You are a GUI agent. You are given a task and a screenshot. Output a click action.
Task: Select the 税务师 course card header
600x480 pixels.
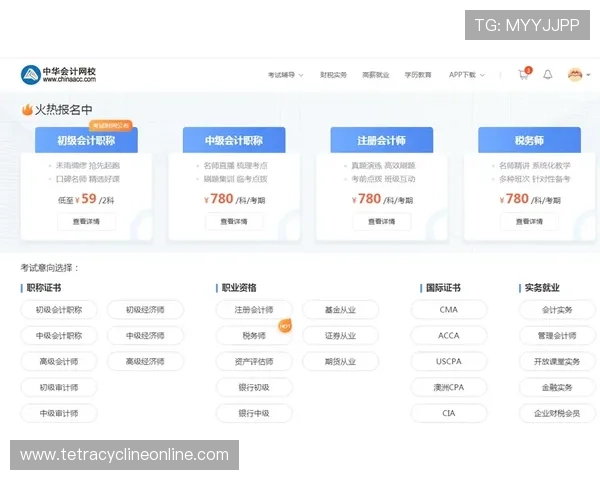530,140
